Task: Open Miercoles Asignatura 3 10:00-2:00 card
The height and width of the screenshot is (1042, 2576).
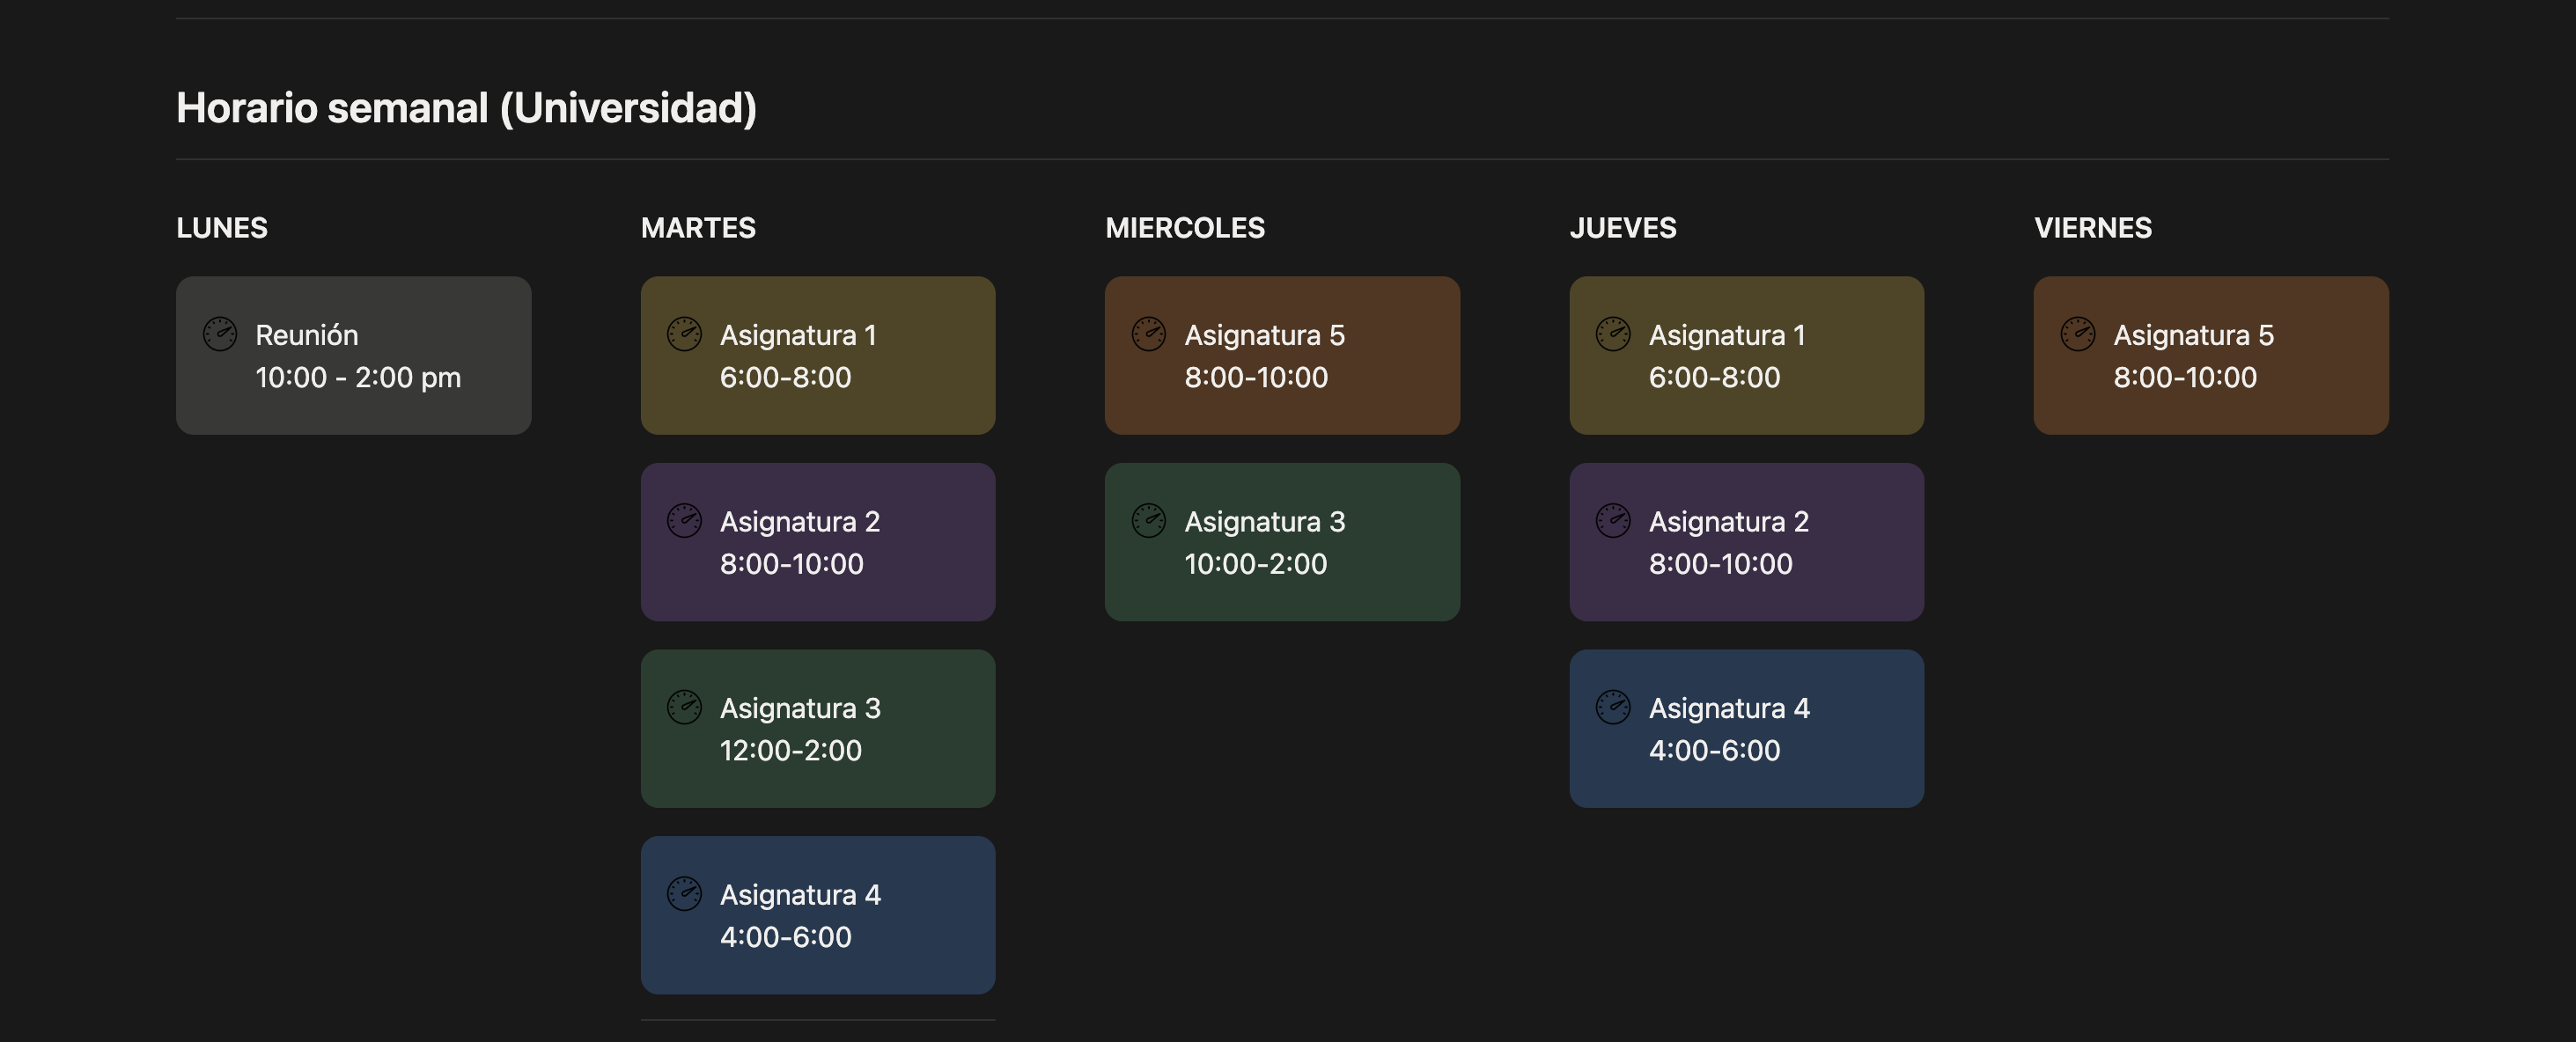Action: [1282, 542]
